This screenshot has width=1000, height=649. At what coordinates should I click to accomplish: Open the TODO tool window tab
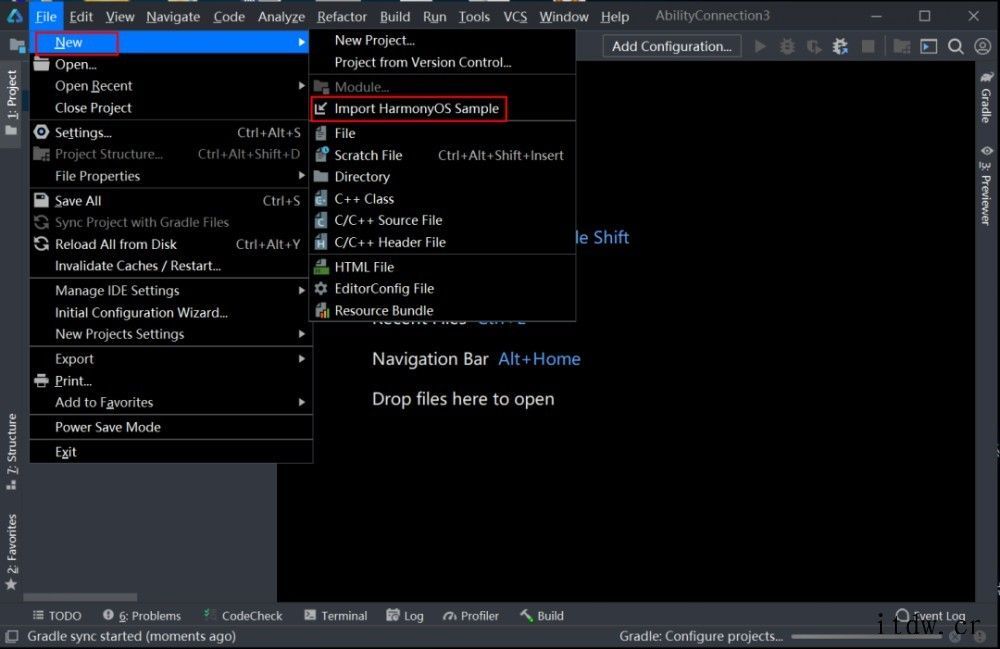[x=57, y=616]
